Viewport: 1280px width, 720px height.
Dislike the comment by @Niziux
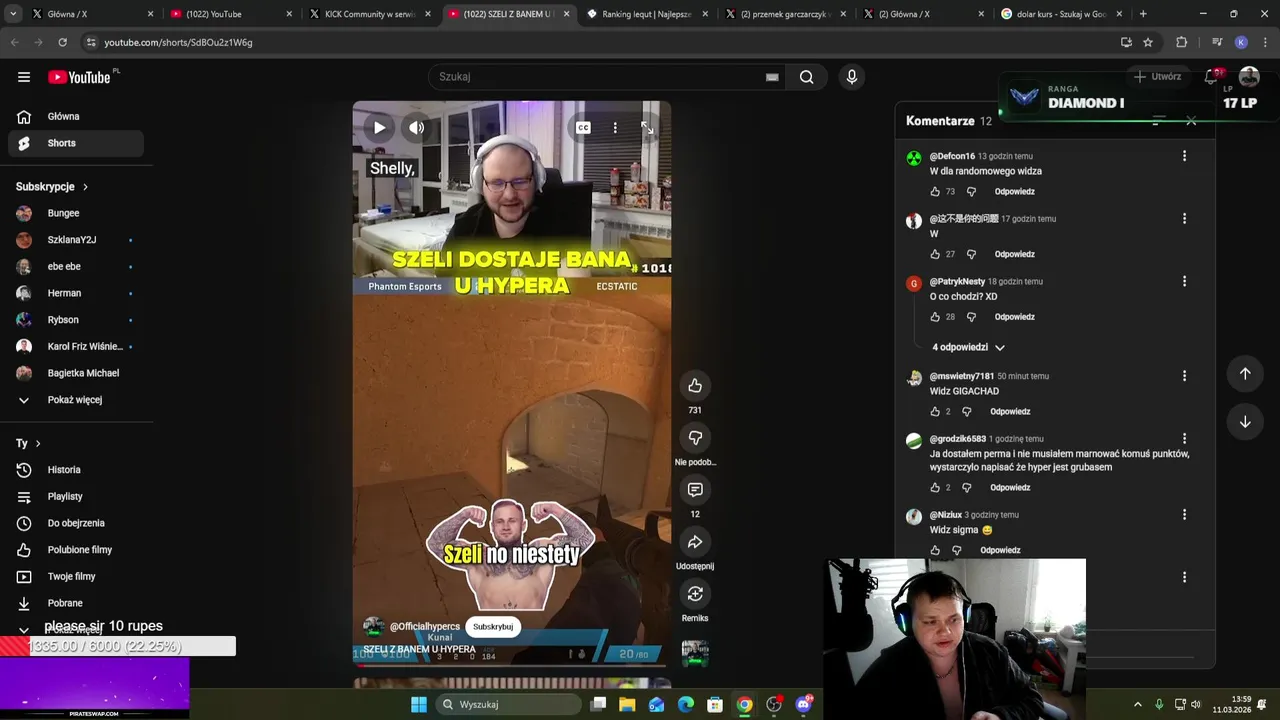[x=957, y=550]
